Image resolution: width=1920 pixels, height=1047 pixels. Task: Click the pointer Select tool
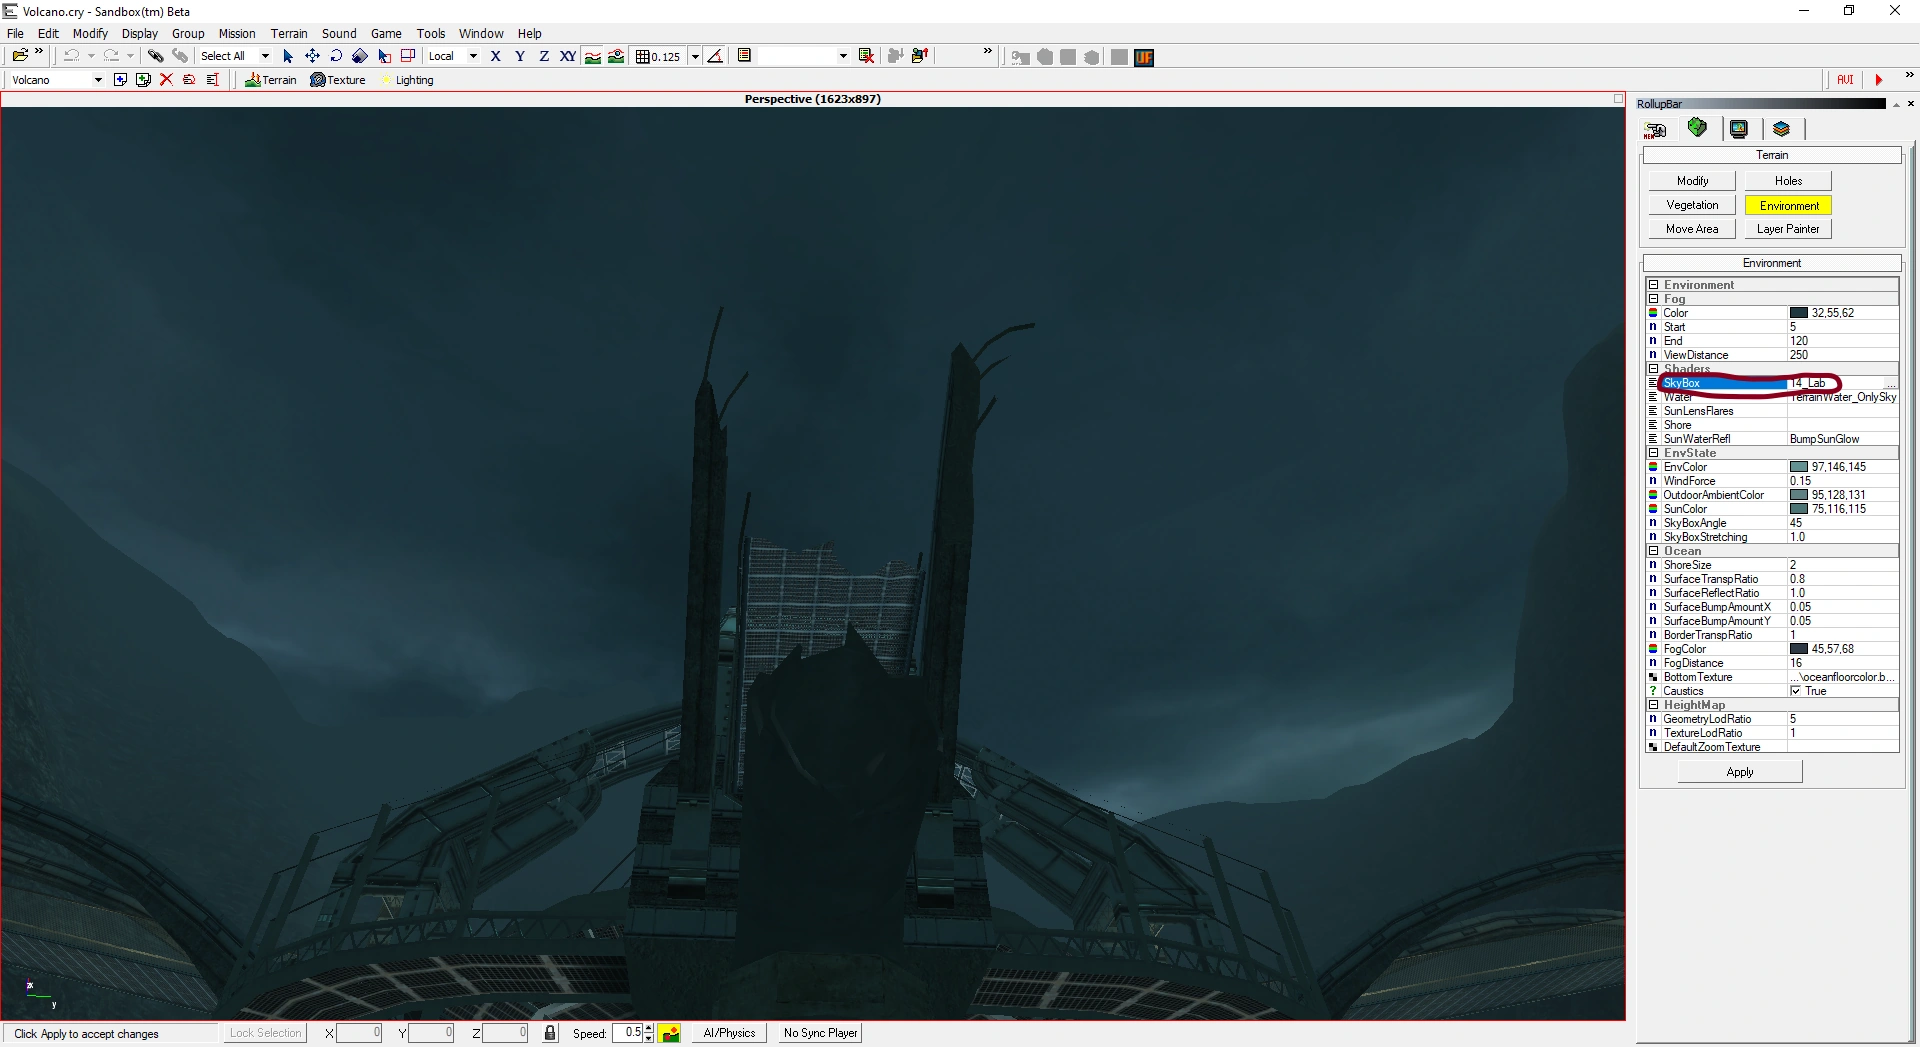[x=288, y=56]
